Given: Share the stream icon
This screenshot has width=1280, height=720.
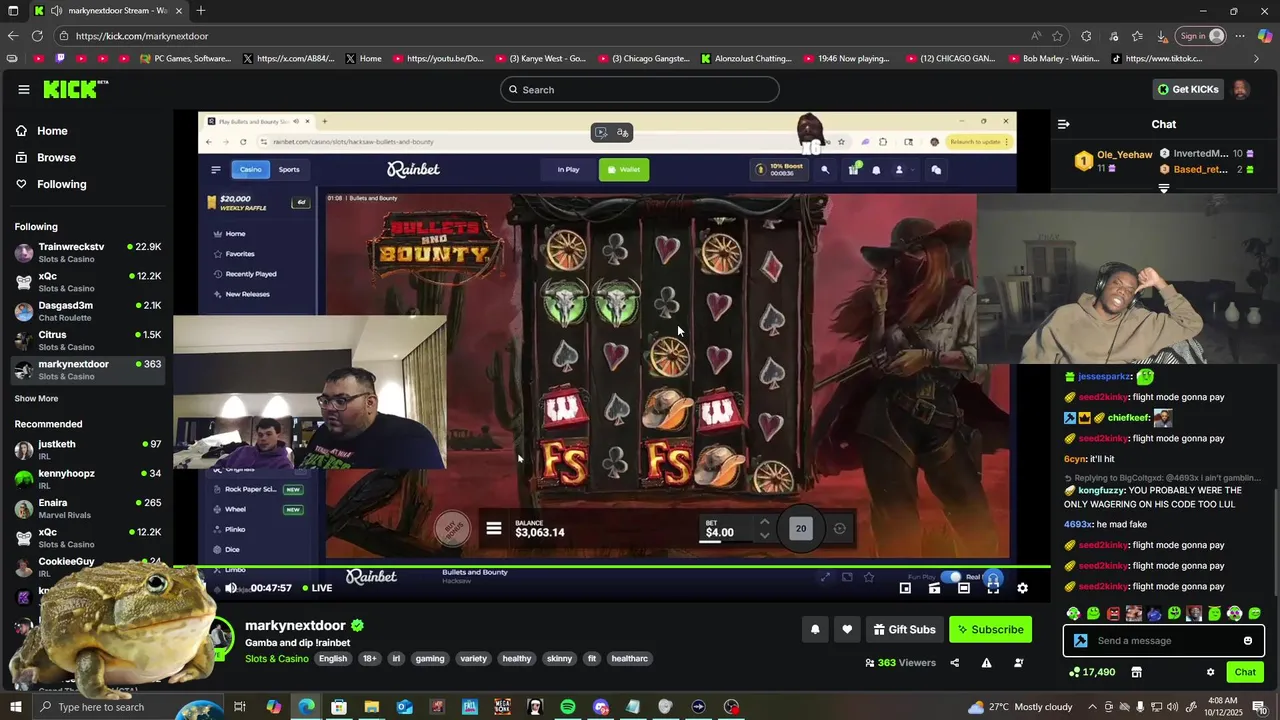Looking at the screenshot, I should click(x=954, y=662).
